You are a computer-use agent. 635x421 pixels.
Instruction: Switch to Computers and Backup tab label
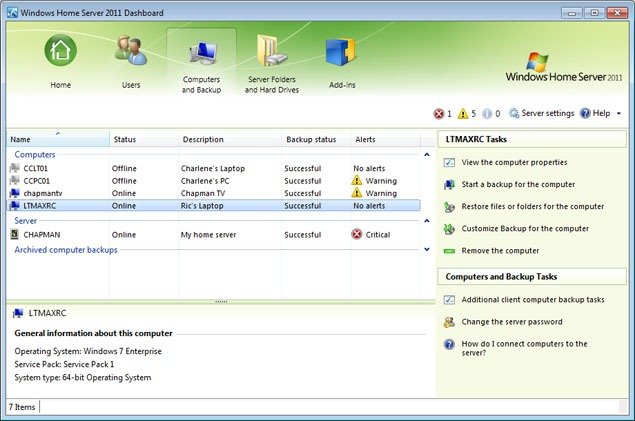pyautogui.click(x=201, y=85)
